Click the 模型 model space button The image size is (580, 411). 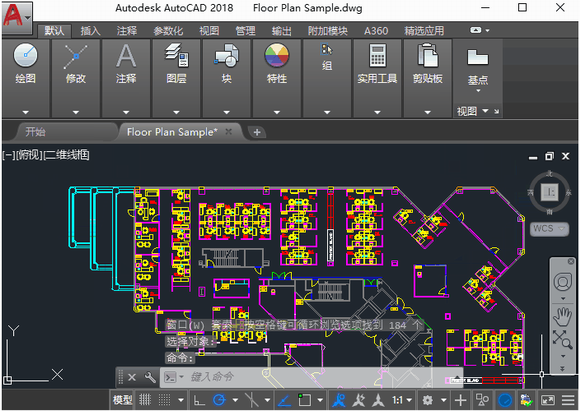coord(122,400)
